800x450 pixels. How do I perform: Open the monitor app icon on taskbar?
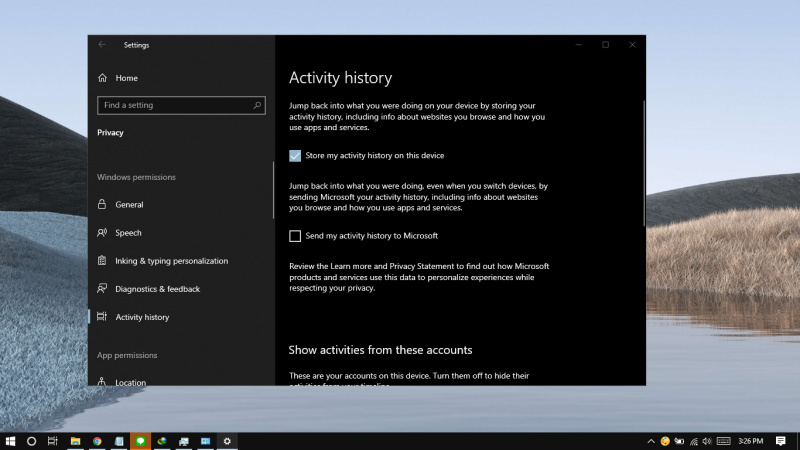click(184, 441)
